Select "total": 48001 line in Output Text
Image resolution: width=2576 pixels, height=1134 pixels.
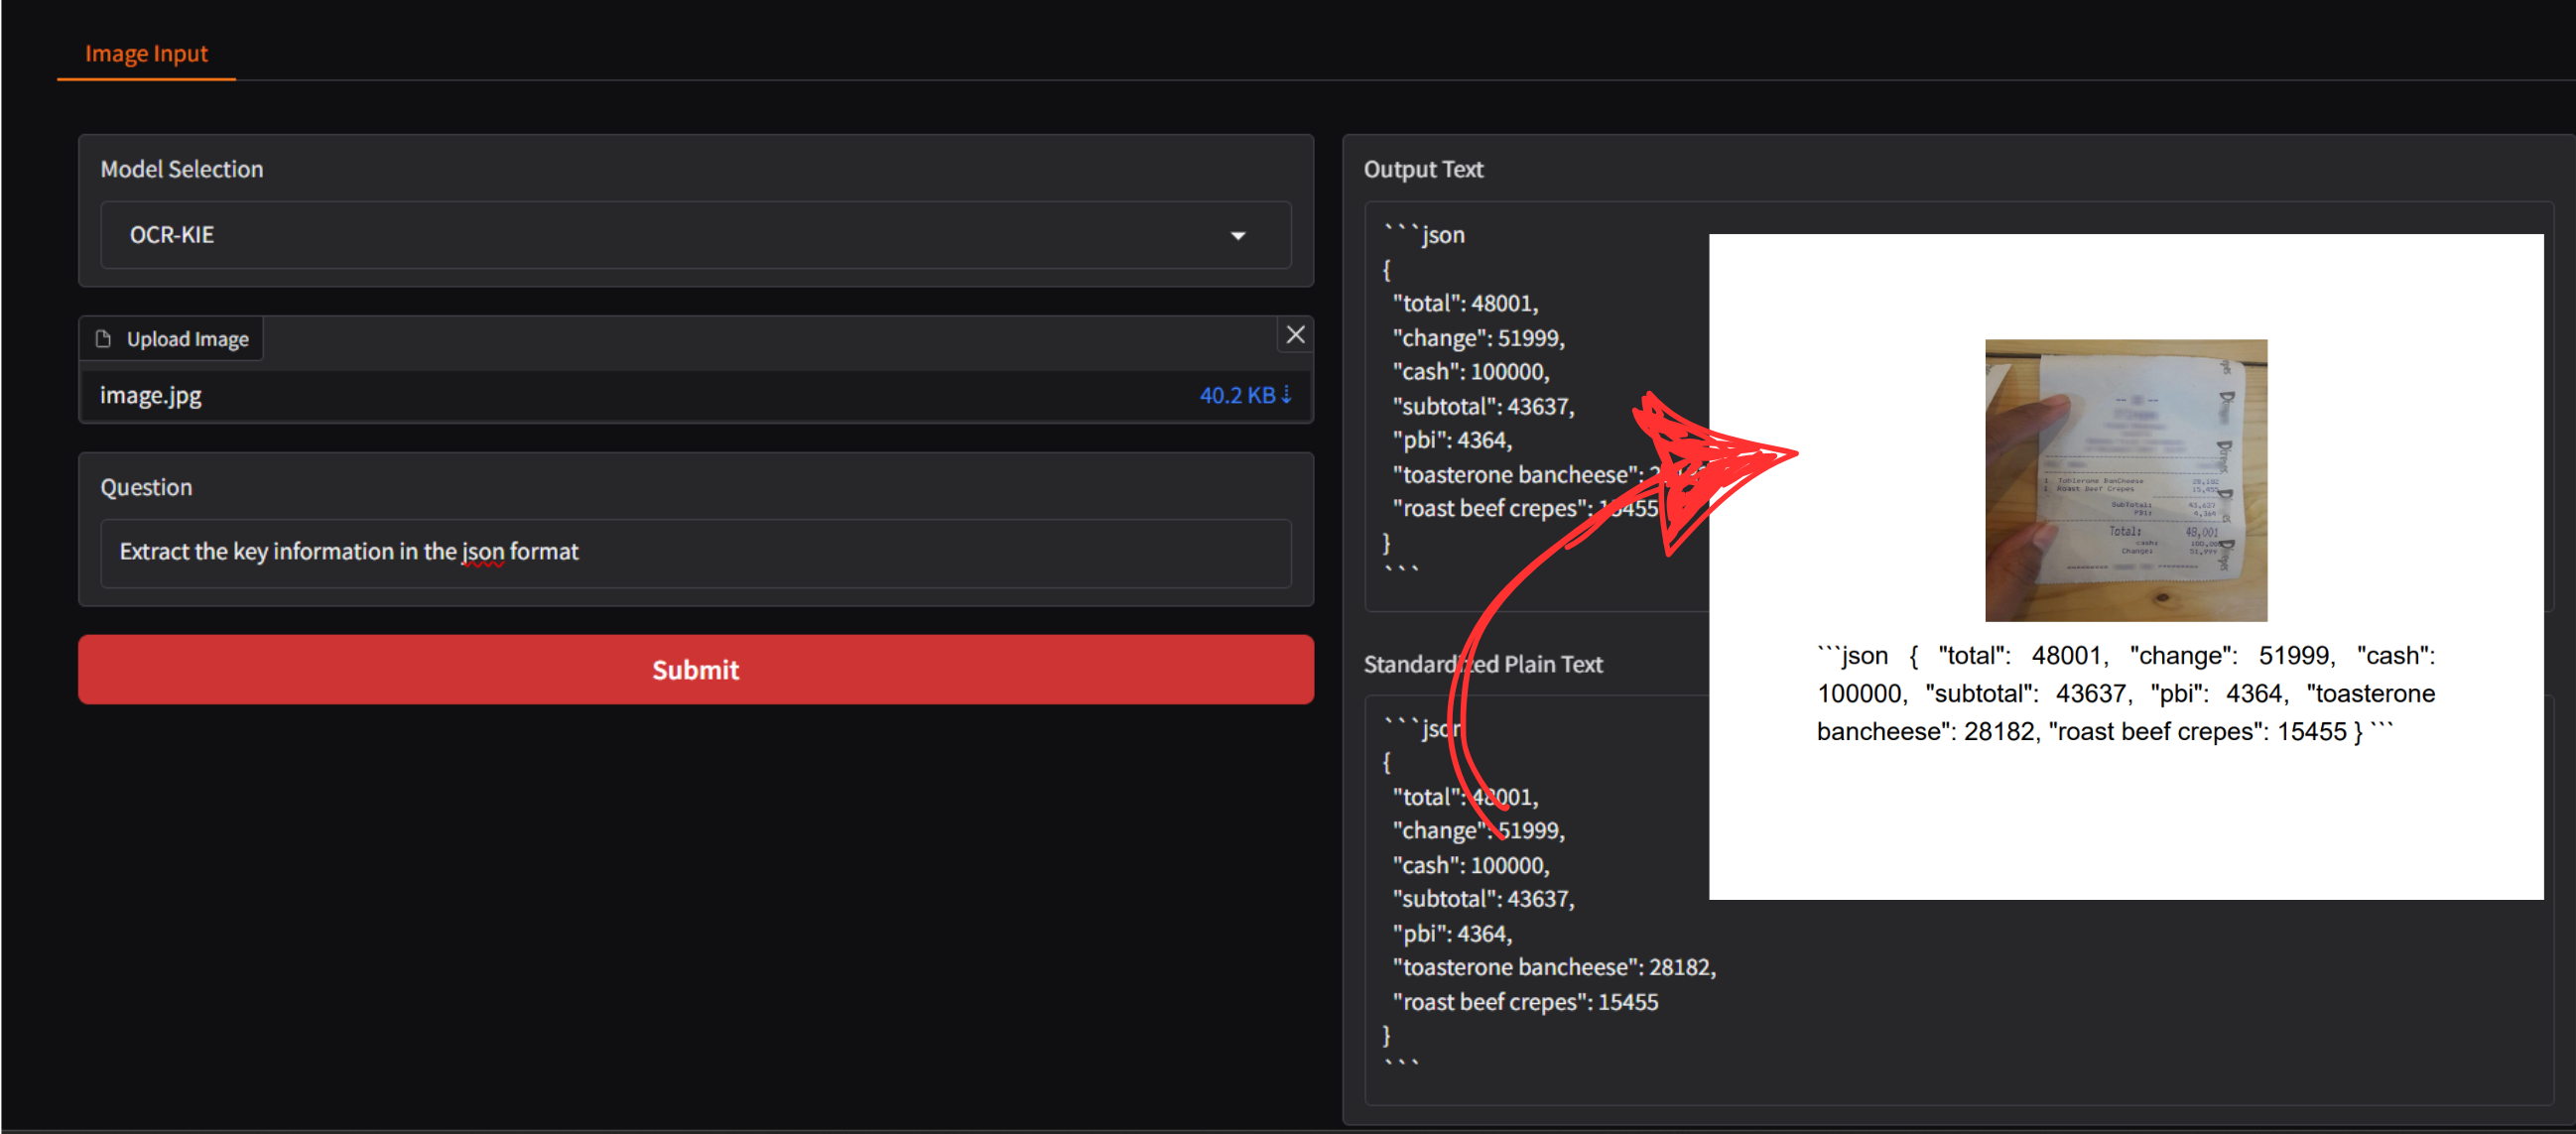(x=1465, y=304)
